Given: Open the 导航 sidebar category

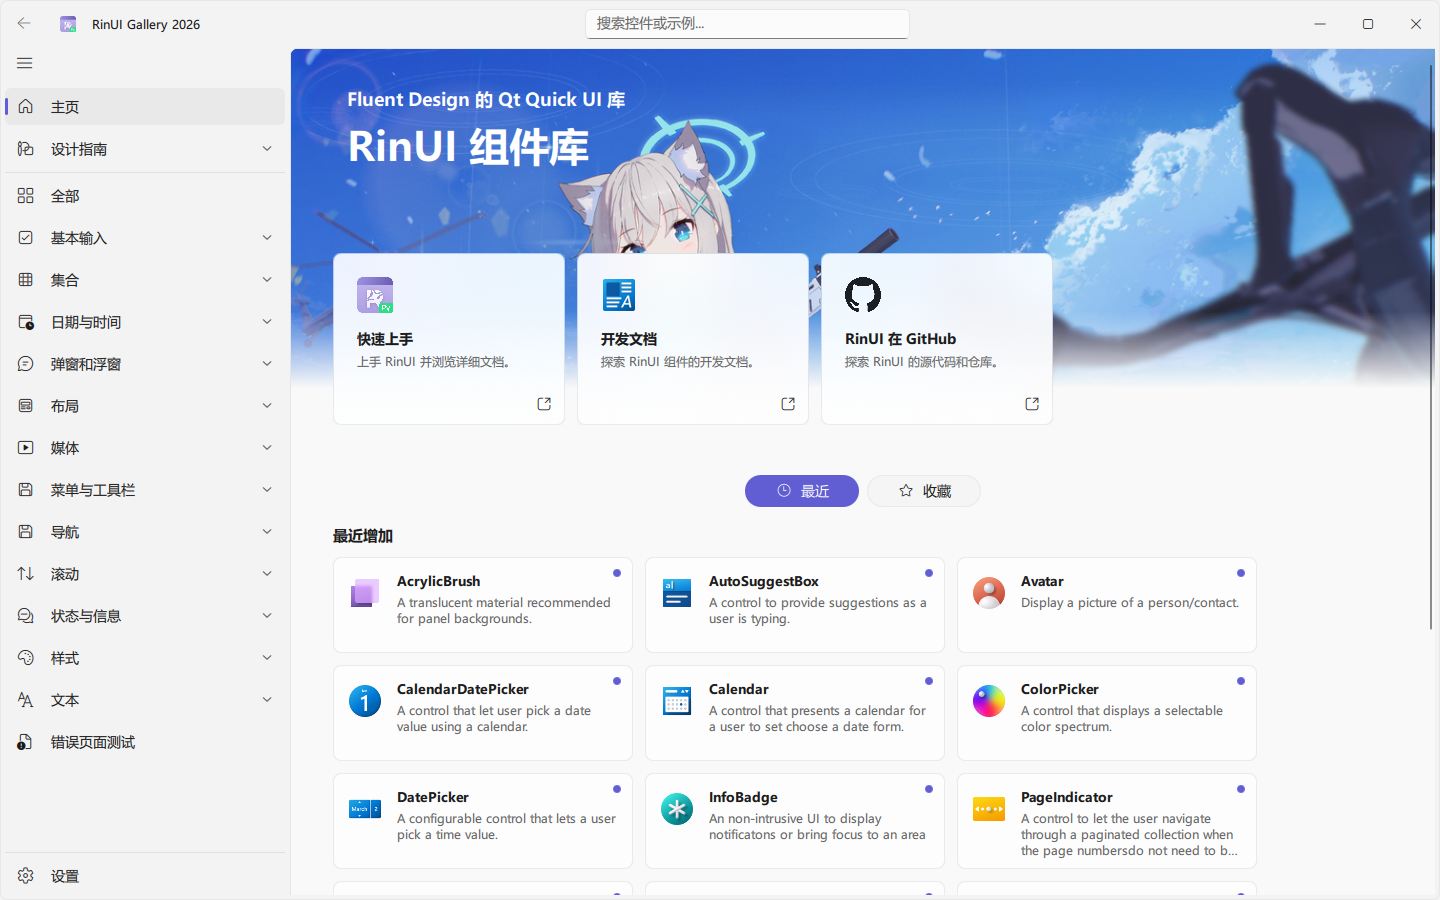Looking at the screenshot, I should click(x=145, y=532).
